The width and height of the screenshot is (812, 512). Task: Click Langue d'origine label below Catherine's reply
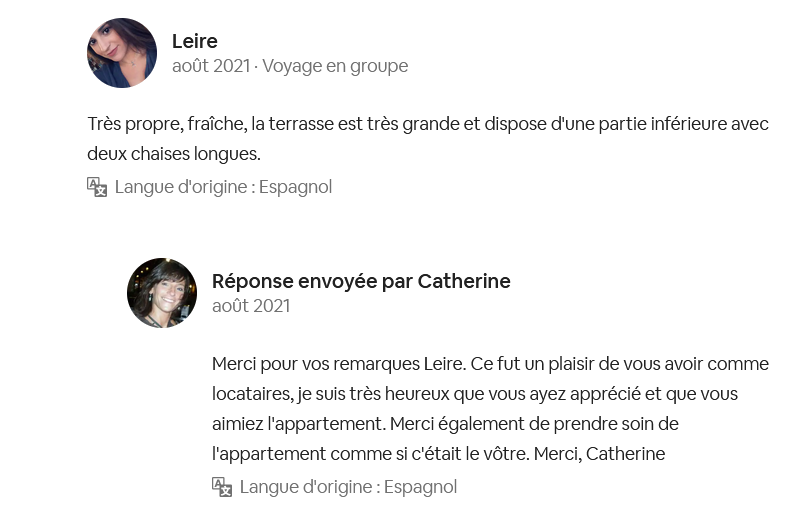(x=348, y=487)
